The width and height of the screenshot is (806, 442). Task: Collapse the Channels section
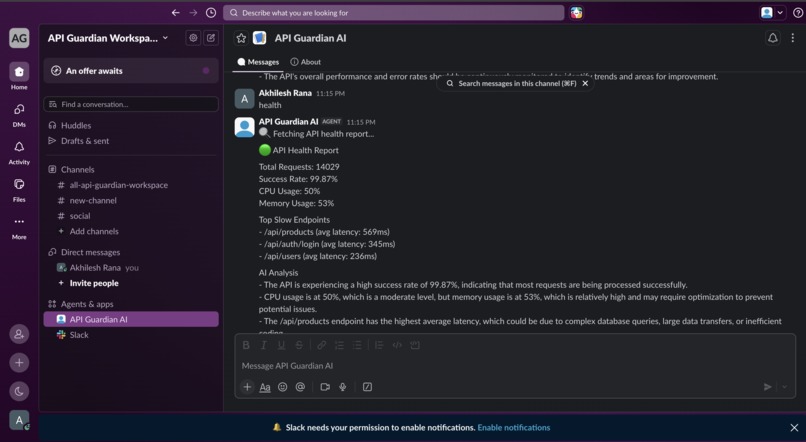(x=78, y=170)
